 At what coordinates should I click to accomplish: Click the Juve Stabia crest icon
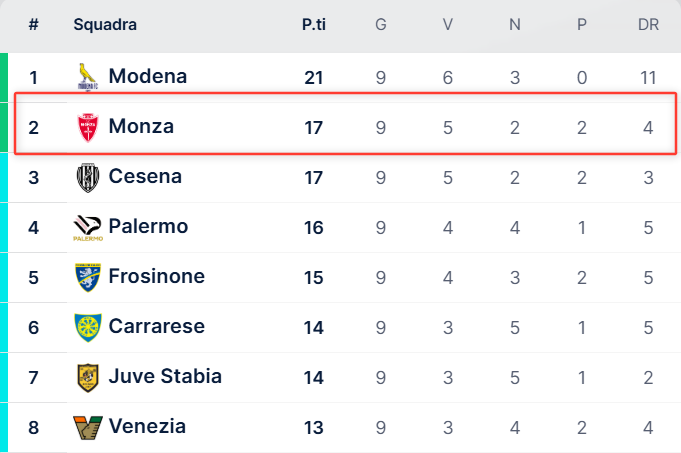tap(88, 377)
